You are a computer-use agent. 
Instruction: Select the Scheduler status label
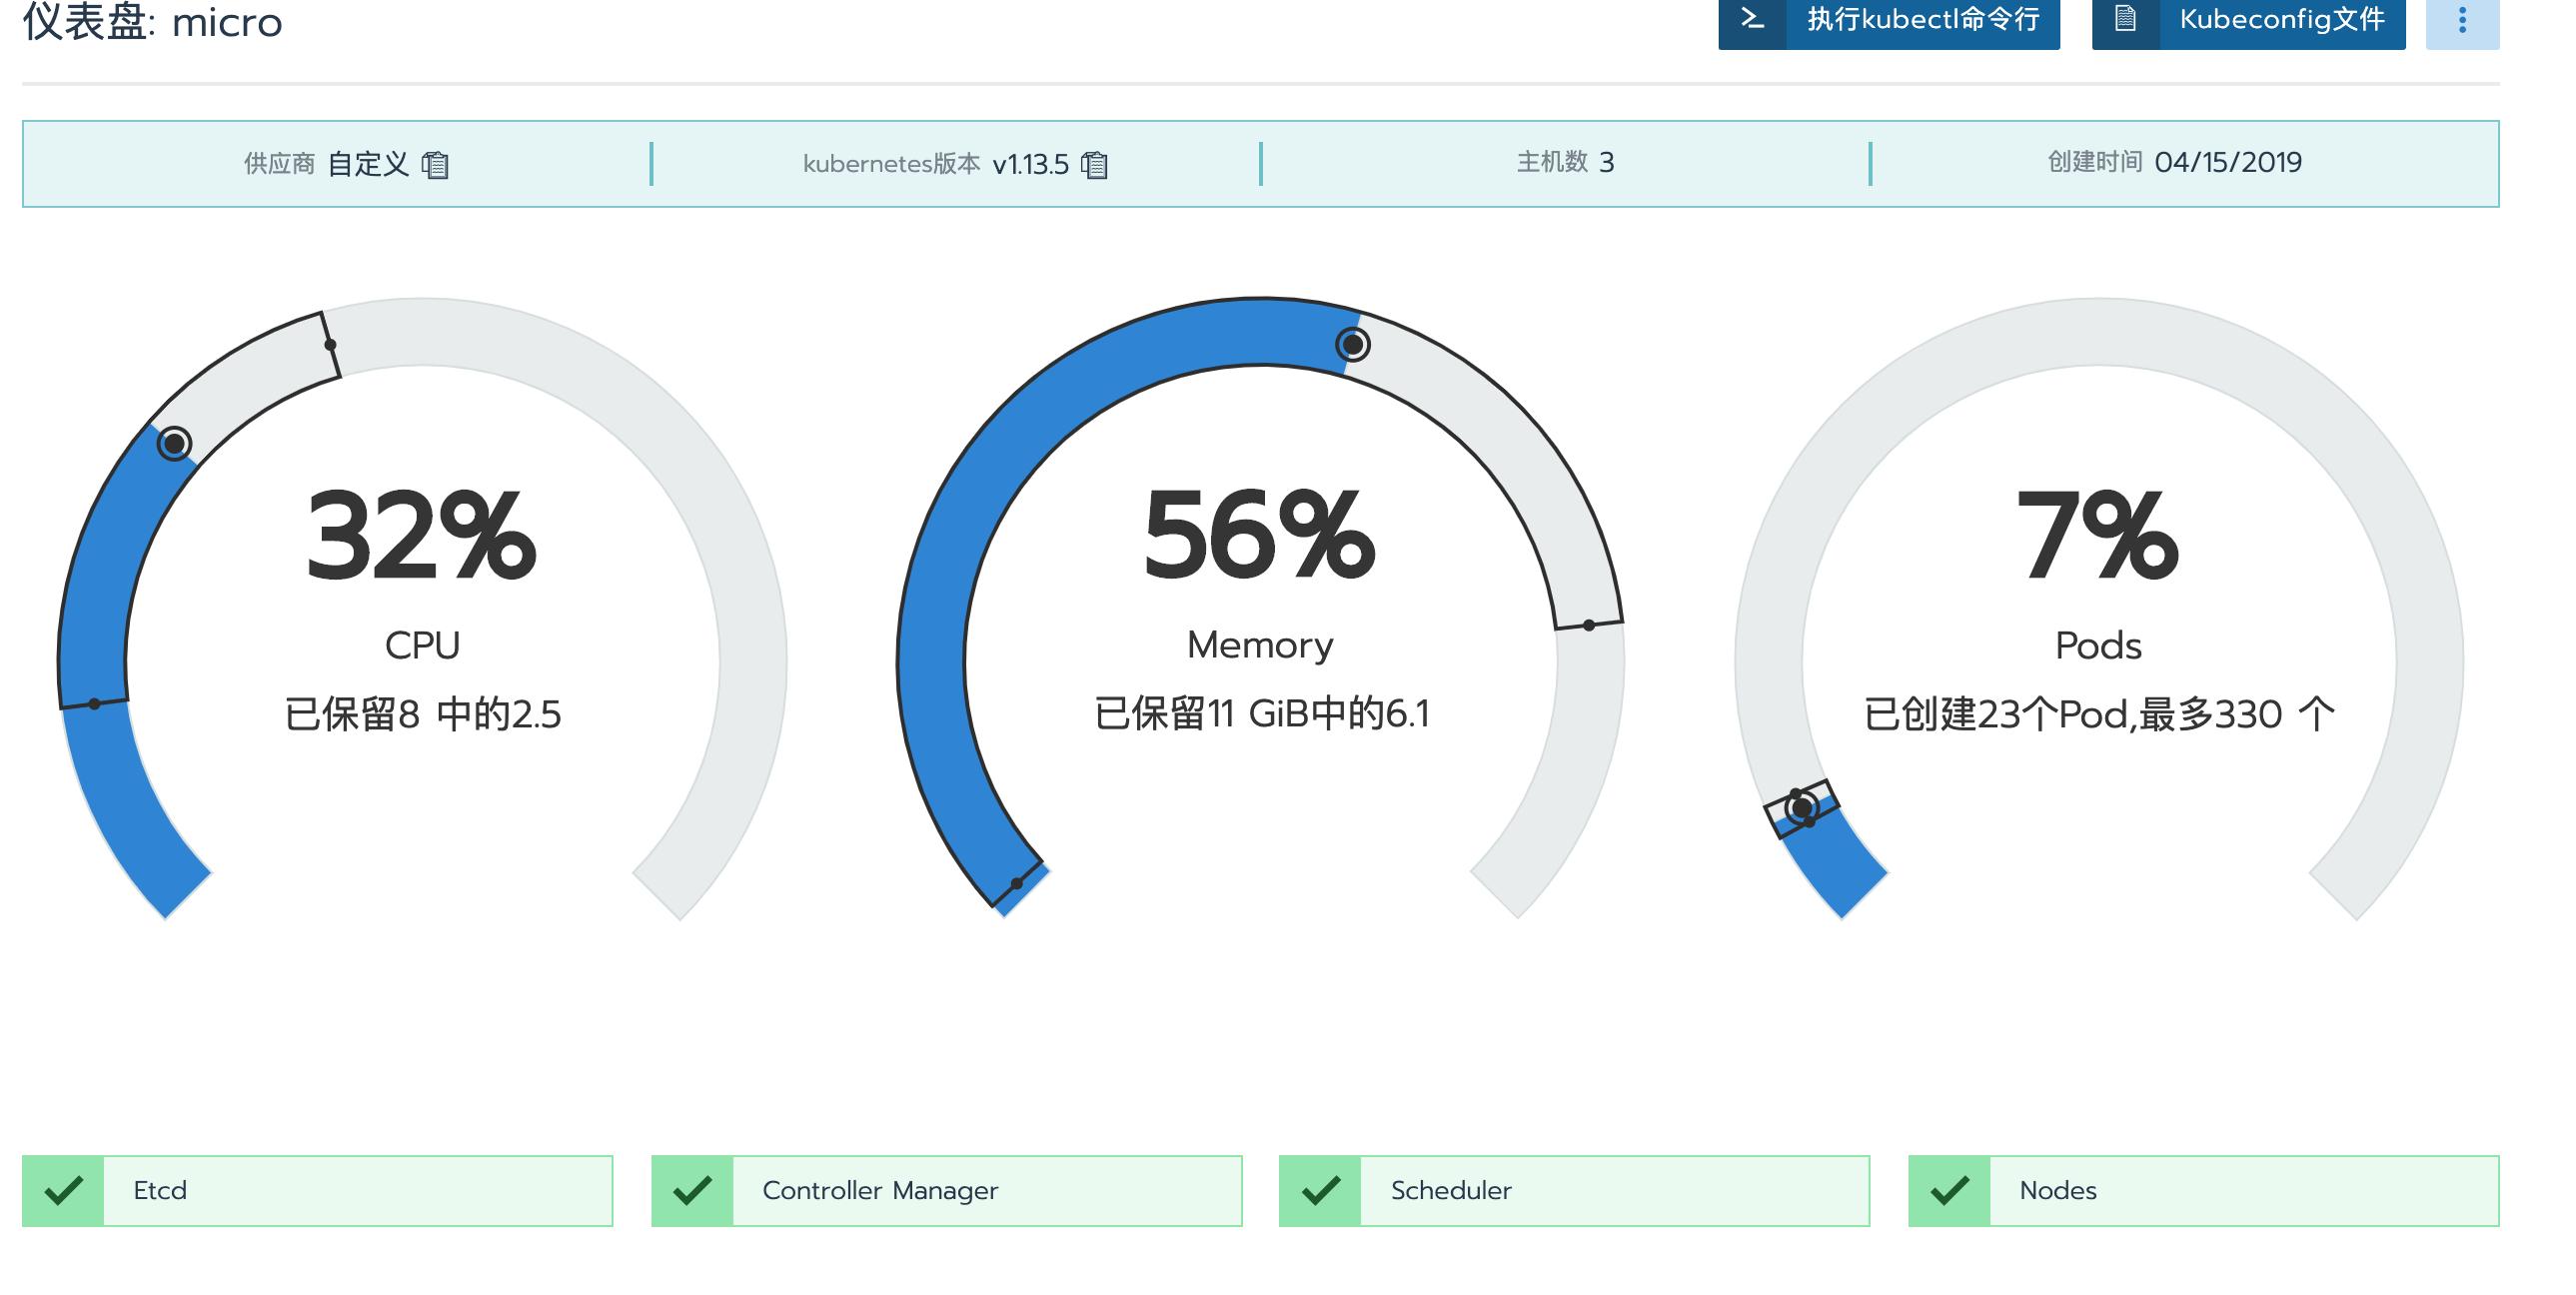pyautogui.click(x=1451, y=1190)
